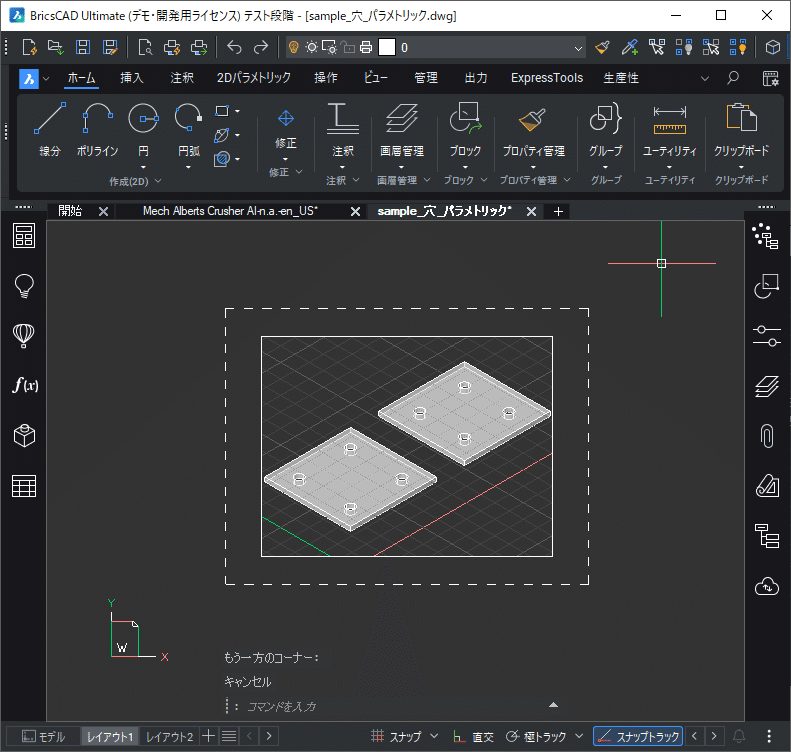791x752 pixels.
Task: Toggle Snap (スナップ) in status bar
Action: (397, 736)
